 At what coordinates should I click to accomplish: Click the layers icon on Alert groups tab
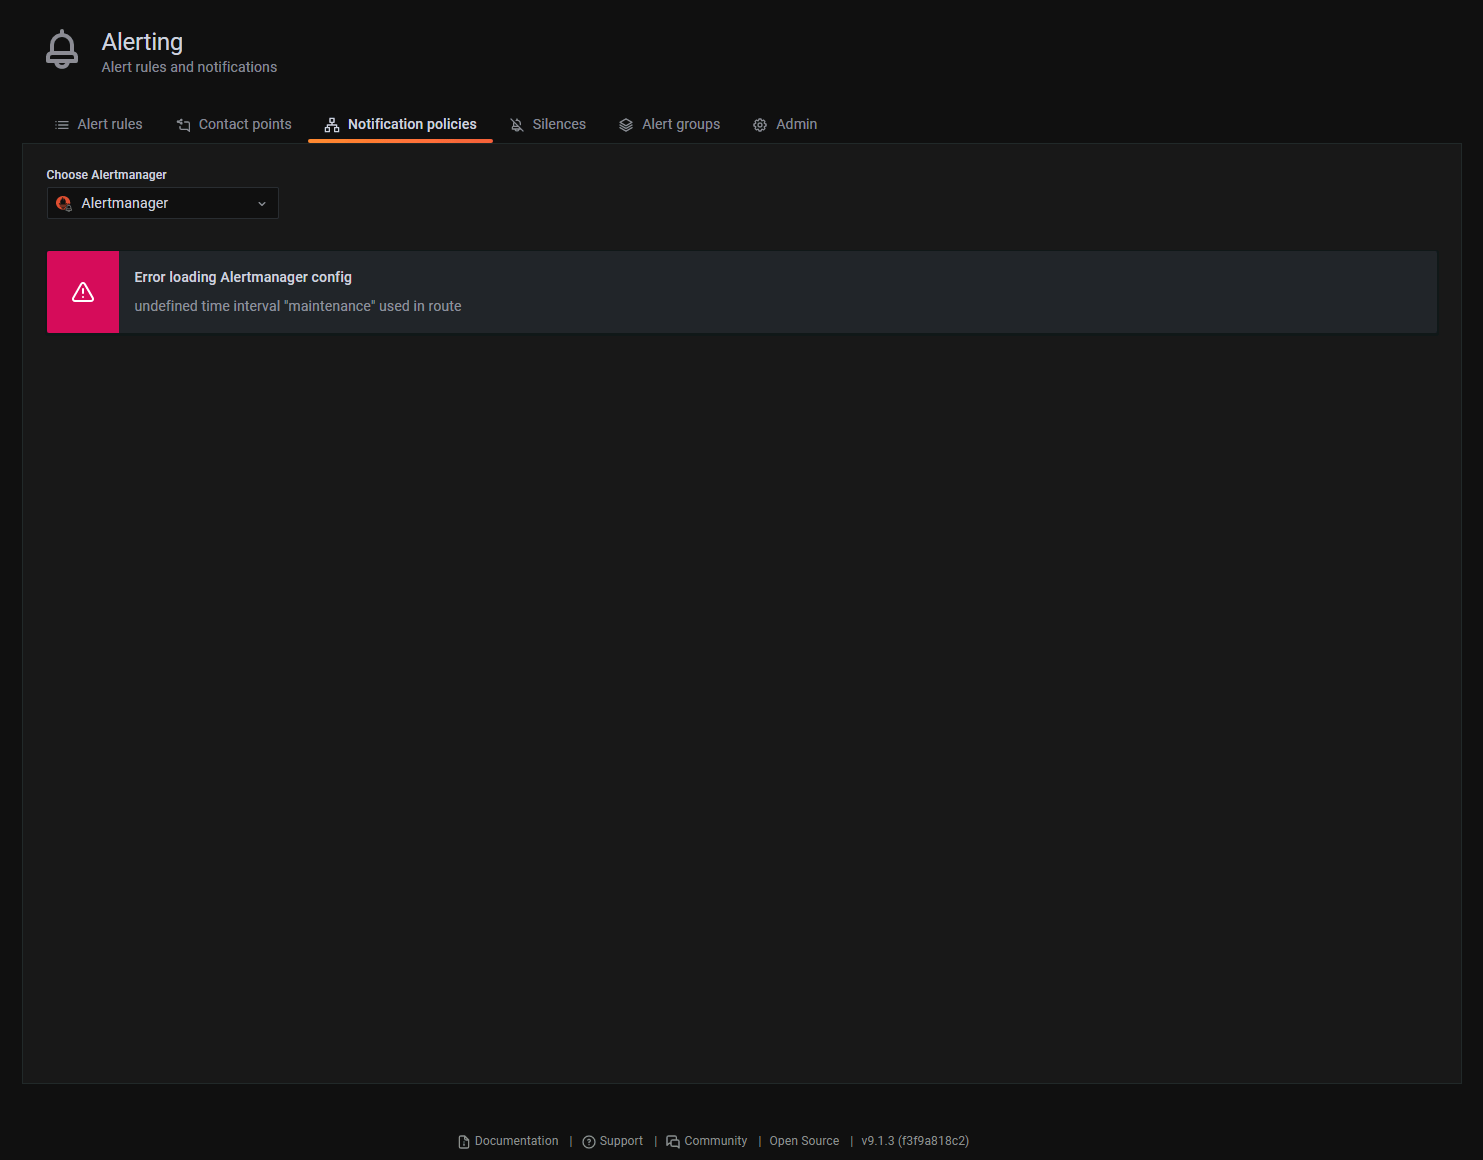pos(626,124)
